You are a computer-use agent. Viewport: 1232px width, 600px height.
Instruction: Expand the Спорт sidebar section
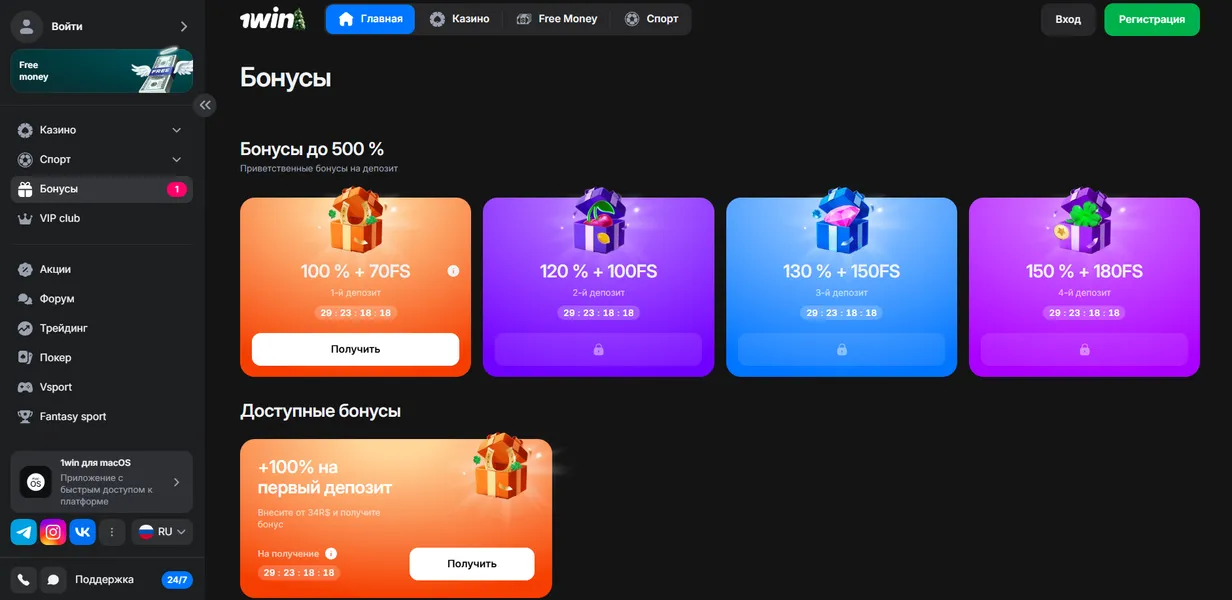(101, 159)
